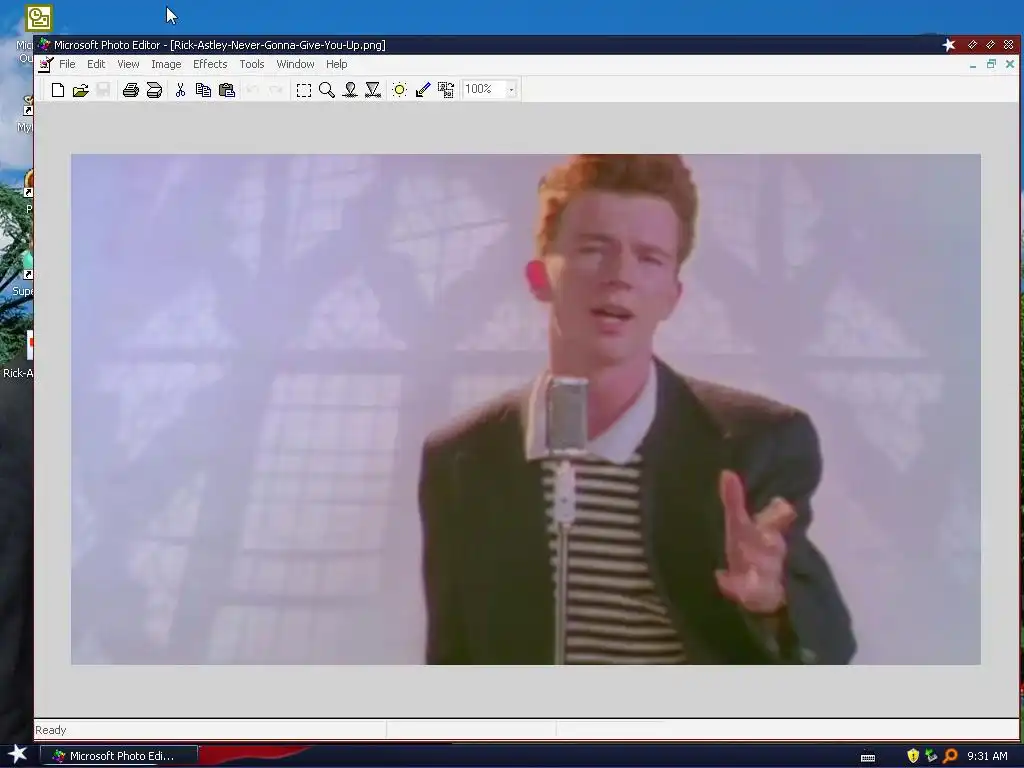The width and height of the screenshot is (1024, 768).
Task: Restore the inner document window
Action: tap(991, 64)
